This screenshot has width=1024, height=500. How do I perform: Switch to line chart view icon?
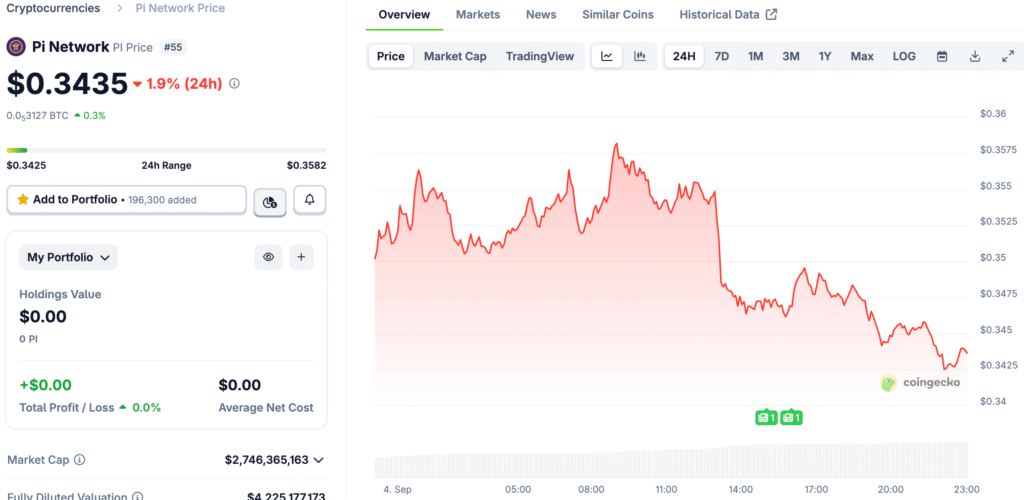pyautogui.click(x=607, y=56)
